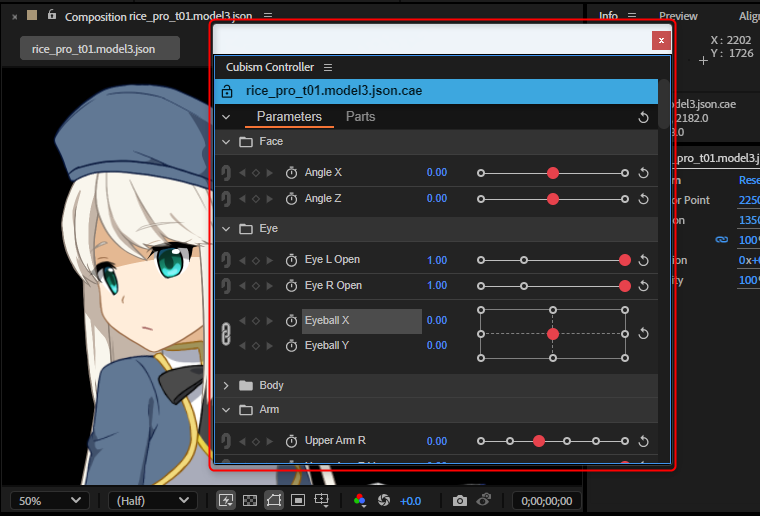Go to next keyframe for Eye L Open
This screenshot has height=516, width=760.
[x=269, y=261]
